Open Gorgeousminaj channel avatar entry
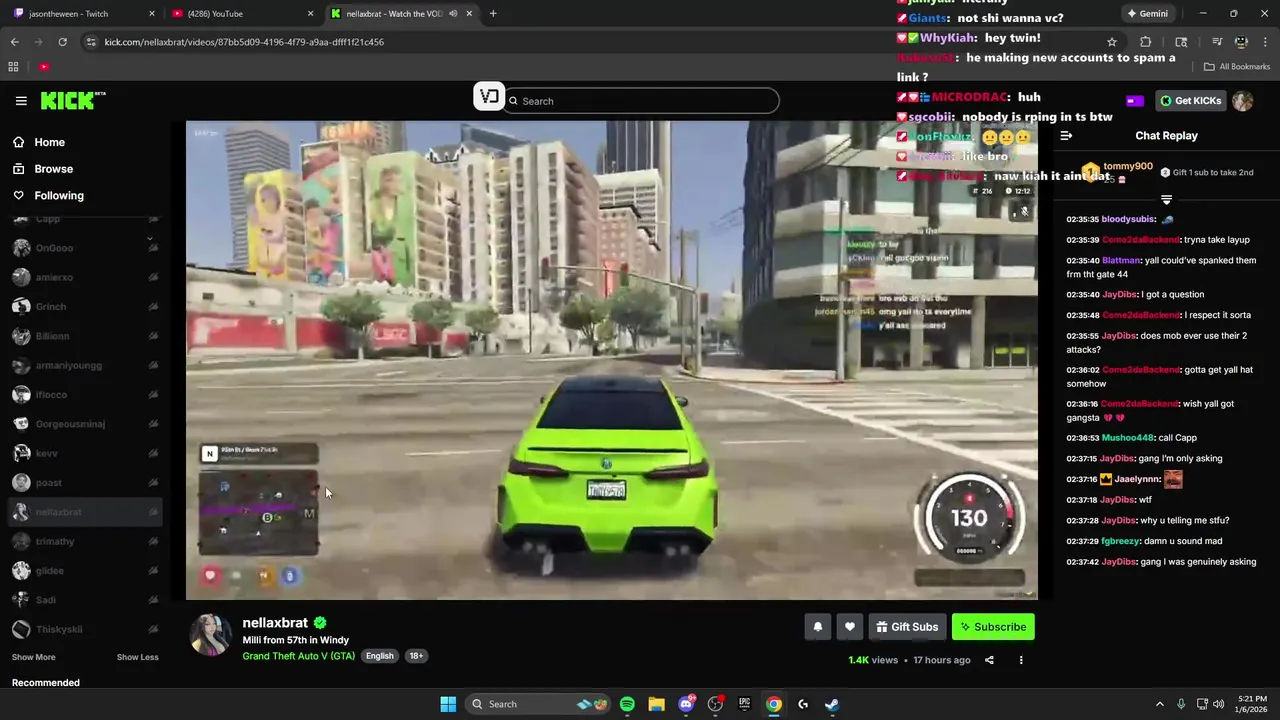Image resolution: width=1280 pixels, height=720 pixels. pos(85,424)
